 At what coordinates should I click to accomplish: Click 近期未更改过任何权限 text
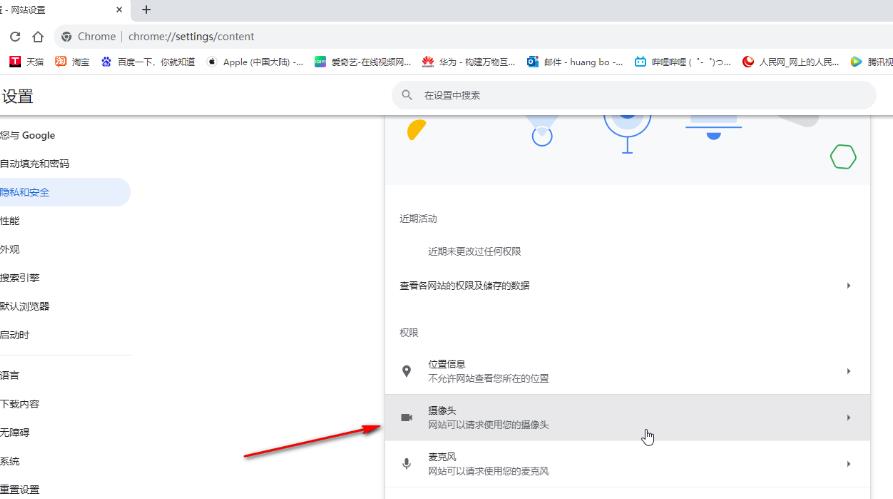coord(474,251)
